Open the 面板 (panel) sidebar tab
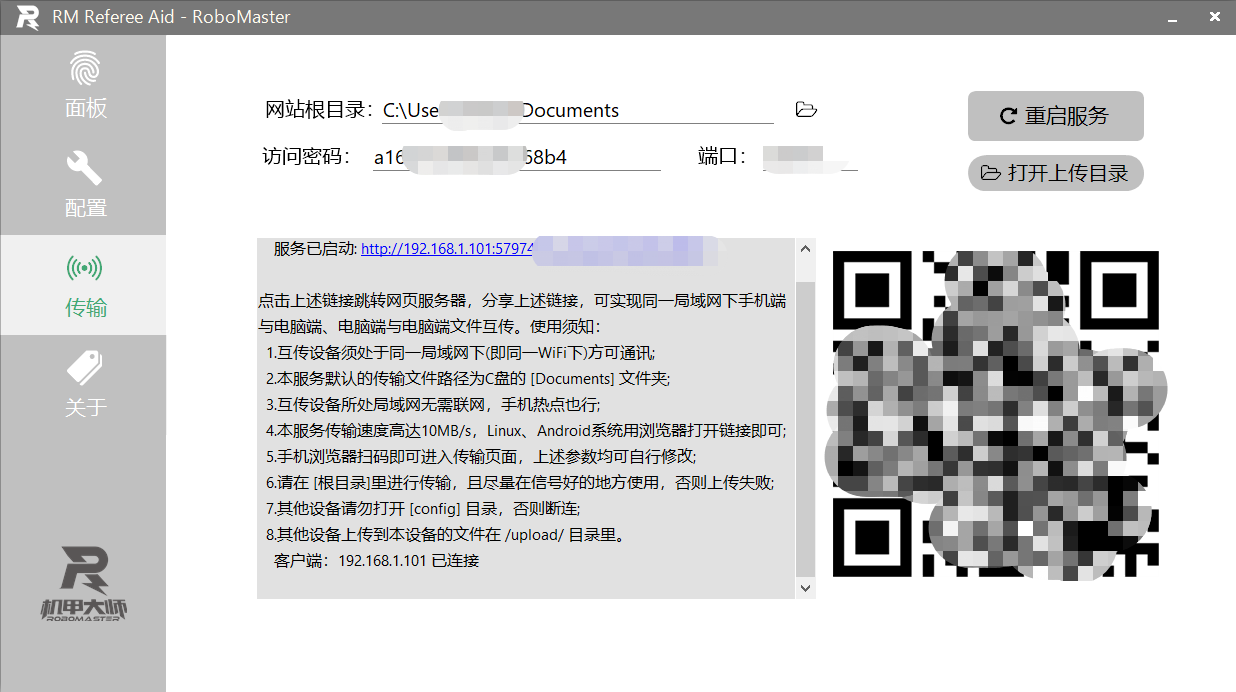This screenshot has width=1236, height=692. [x=83, y=85]
